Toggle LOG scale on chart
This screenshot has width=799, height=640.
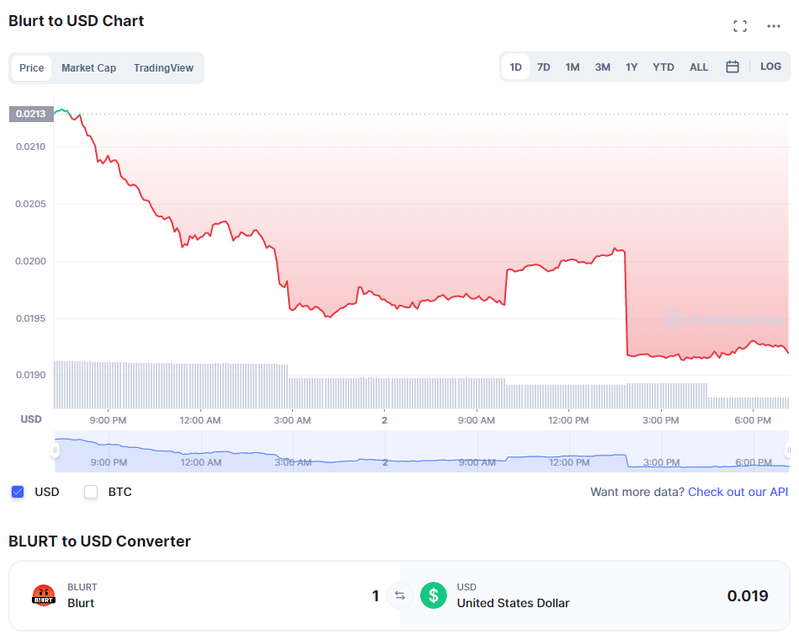[x=770, y=67]
